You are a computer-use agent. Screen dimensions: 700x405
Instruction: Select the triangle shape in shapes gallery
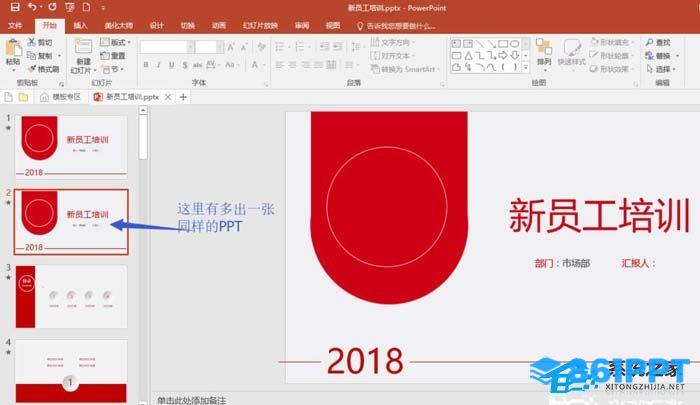(x=468, y=55)
